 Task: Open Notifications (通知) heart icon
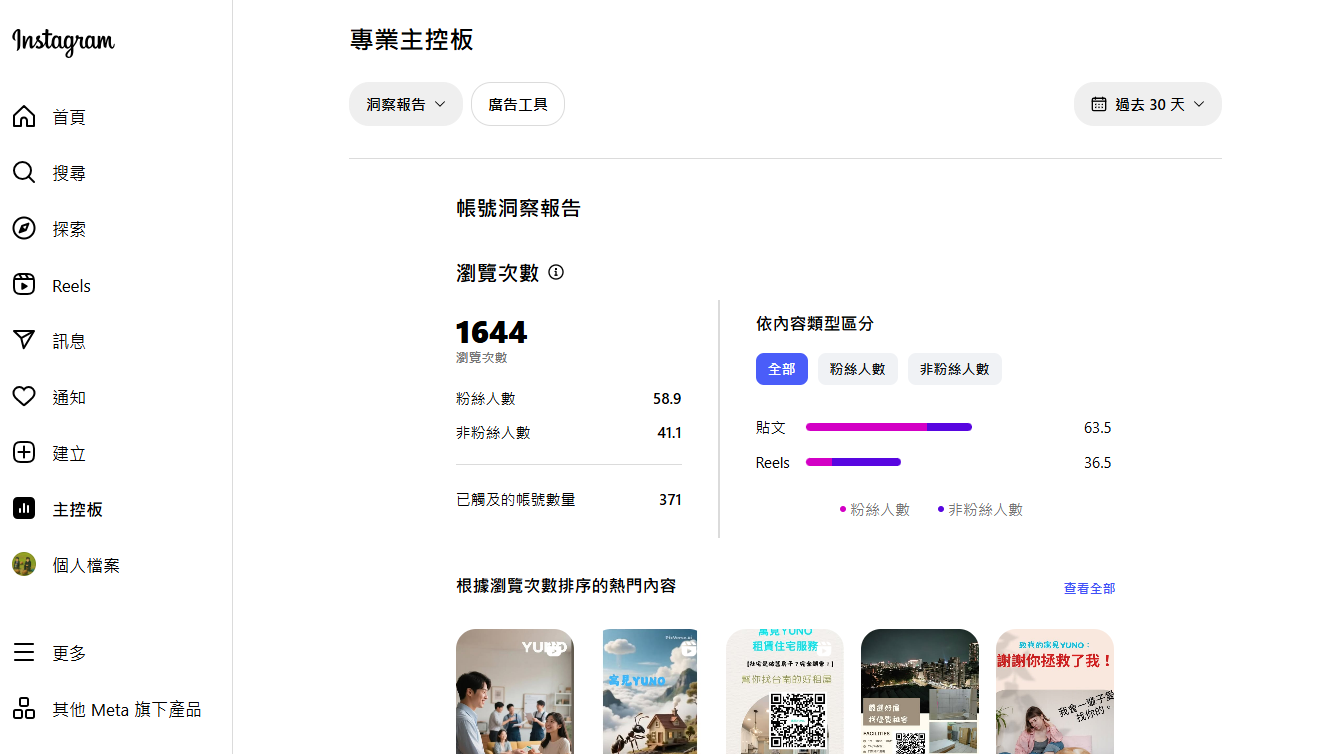24,397
